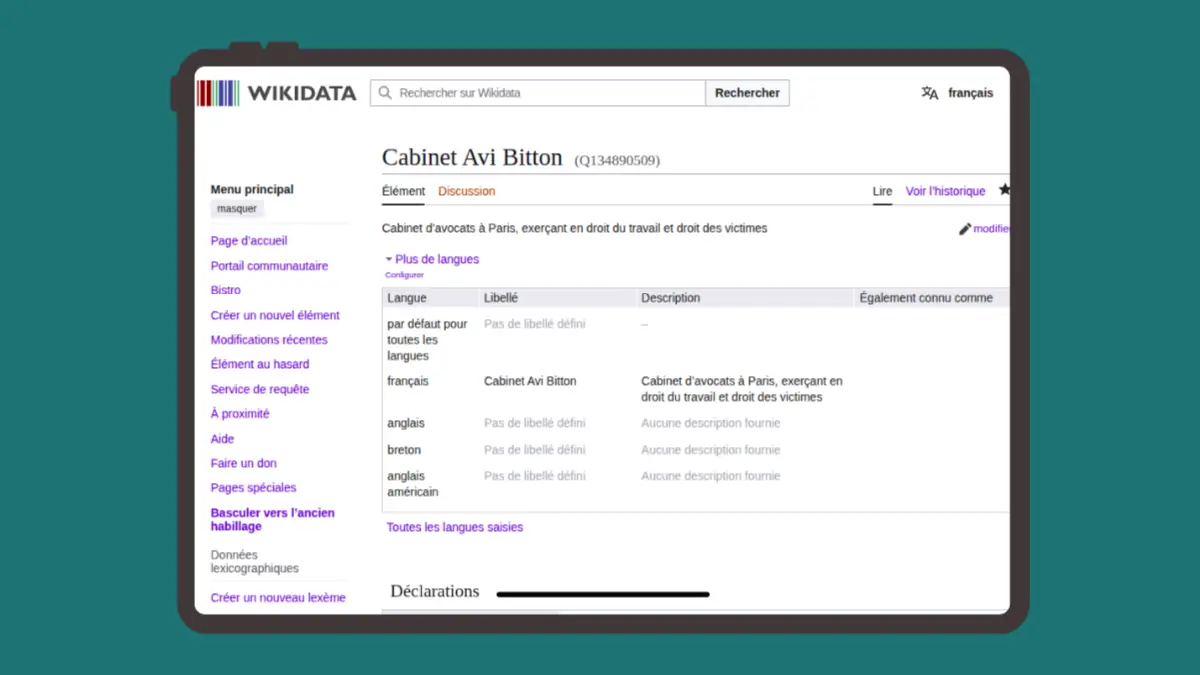The height and width of the screenshot is (675, 1200).
Task: Click the page title Cabinet Avi Bitton
Action: click(x=472, y=157)
